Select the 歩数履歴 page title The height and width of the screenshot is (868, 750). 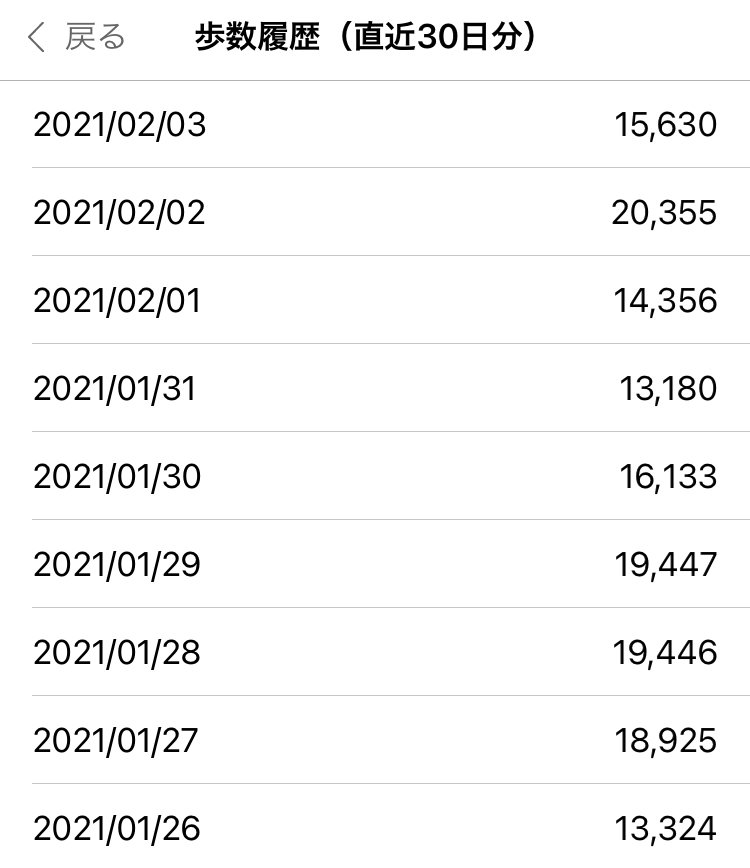pos(365,37)
